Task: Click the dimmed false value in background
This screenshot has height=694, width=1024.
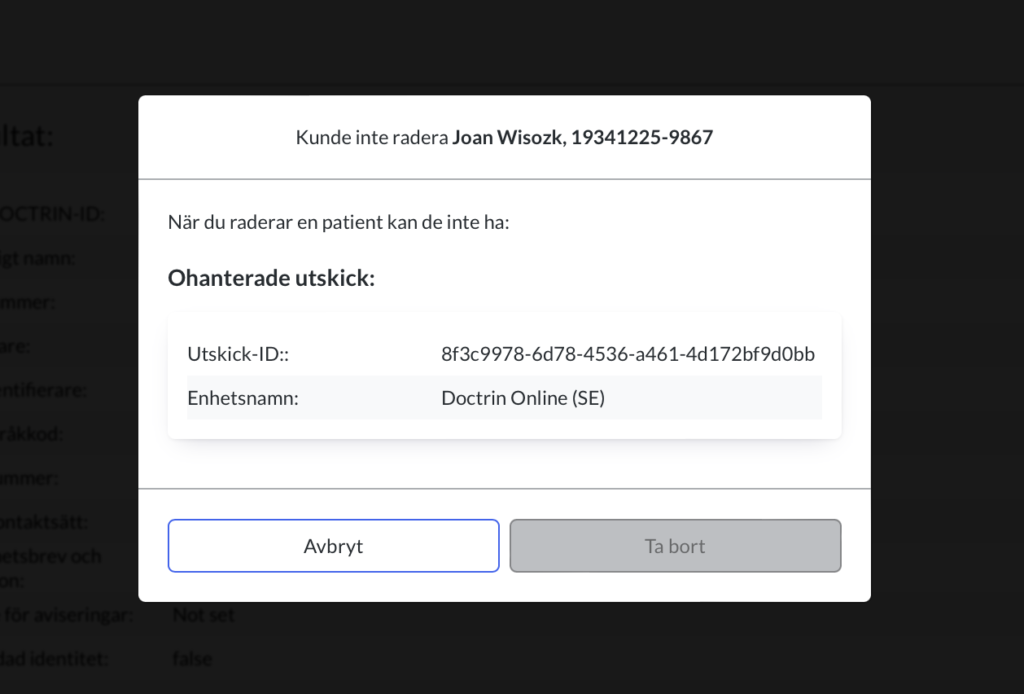Action: (192, 658)
